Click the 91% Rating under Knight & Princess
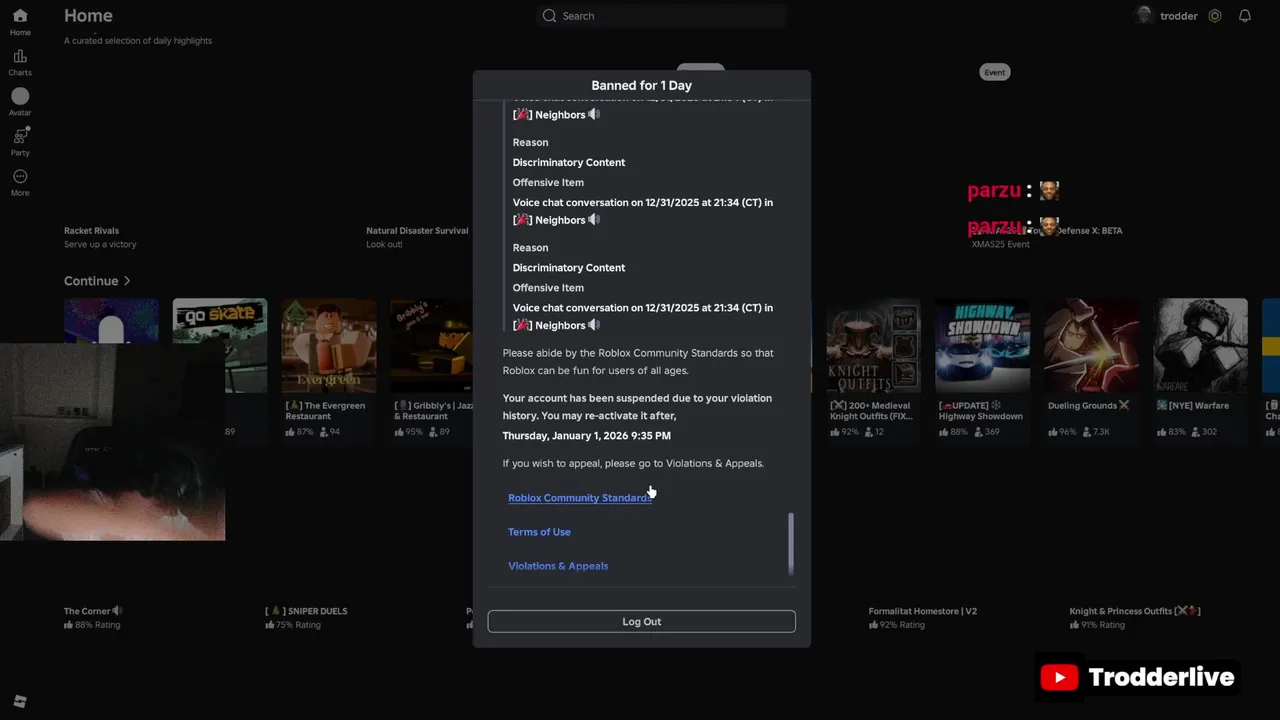 tap(1097, 625)
